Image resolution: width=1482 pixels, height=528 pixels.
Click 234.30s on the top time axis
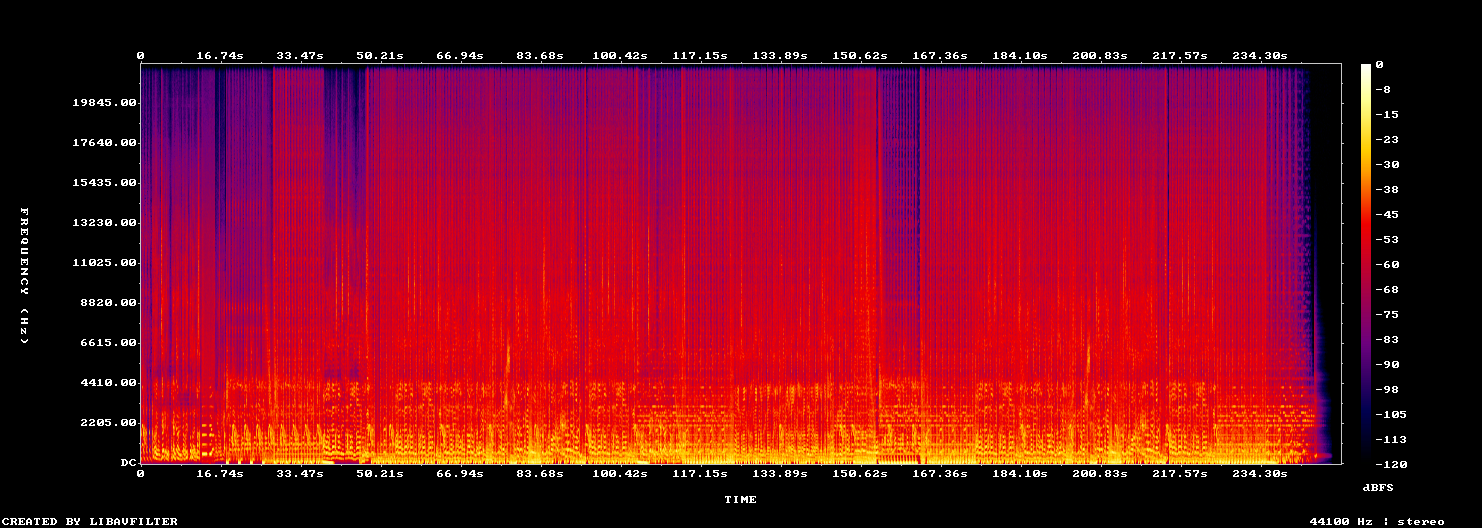click(x=1260, y=55)
